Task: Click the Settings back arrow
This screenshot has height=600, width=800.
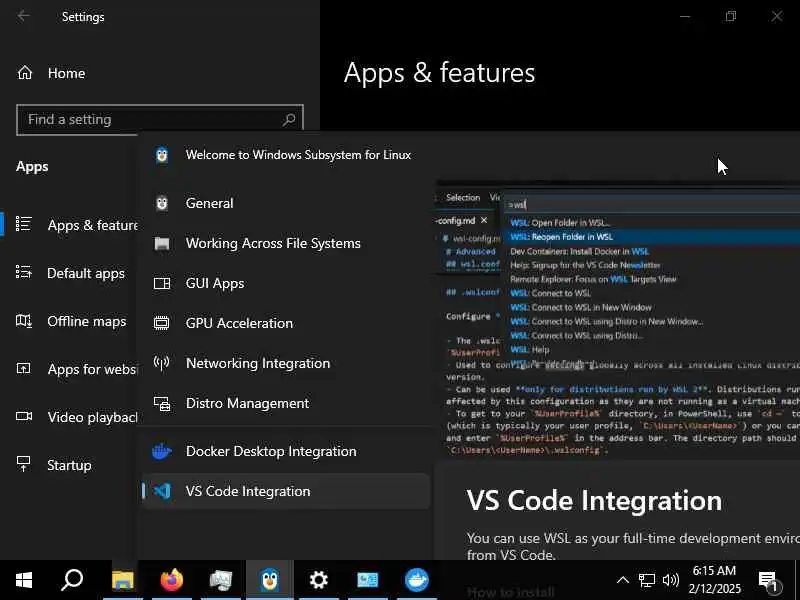Action: (23, 16)
